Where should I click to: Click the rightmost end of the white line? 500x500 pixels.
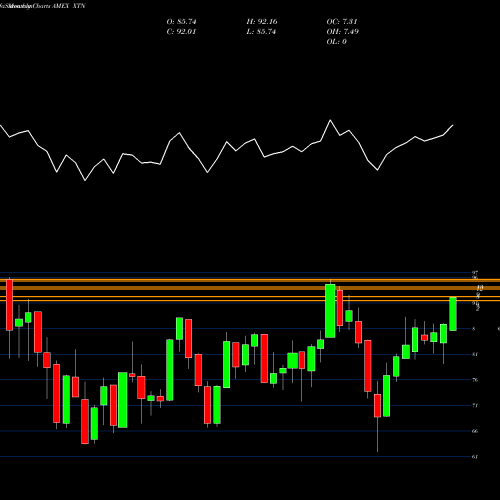(x=453, y=125)
